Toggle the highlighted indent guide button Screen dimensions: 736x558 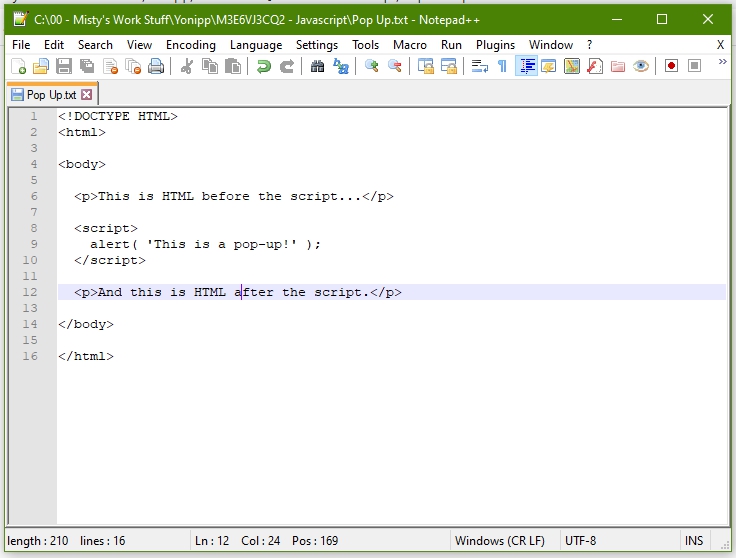click(526, 66)
